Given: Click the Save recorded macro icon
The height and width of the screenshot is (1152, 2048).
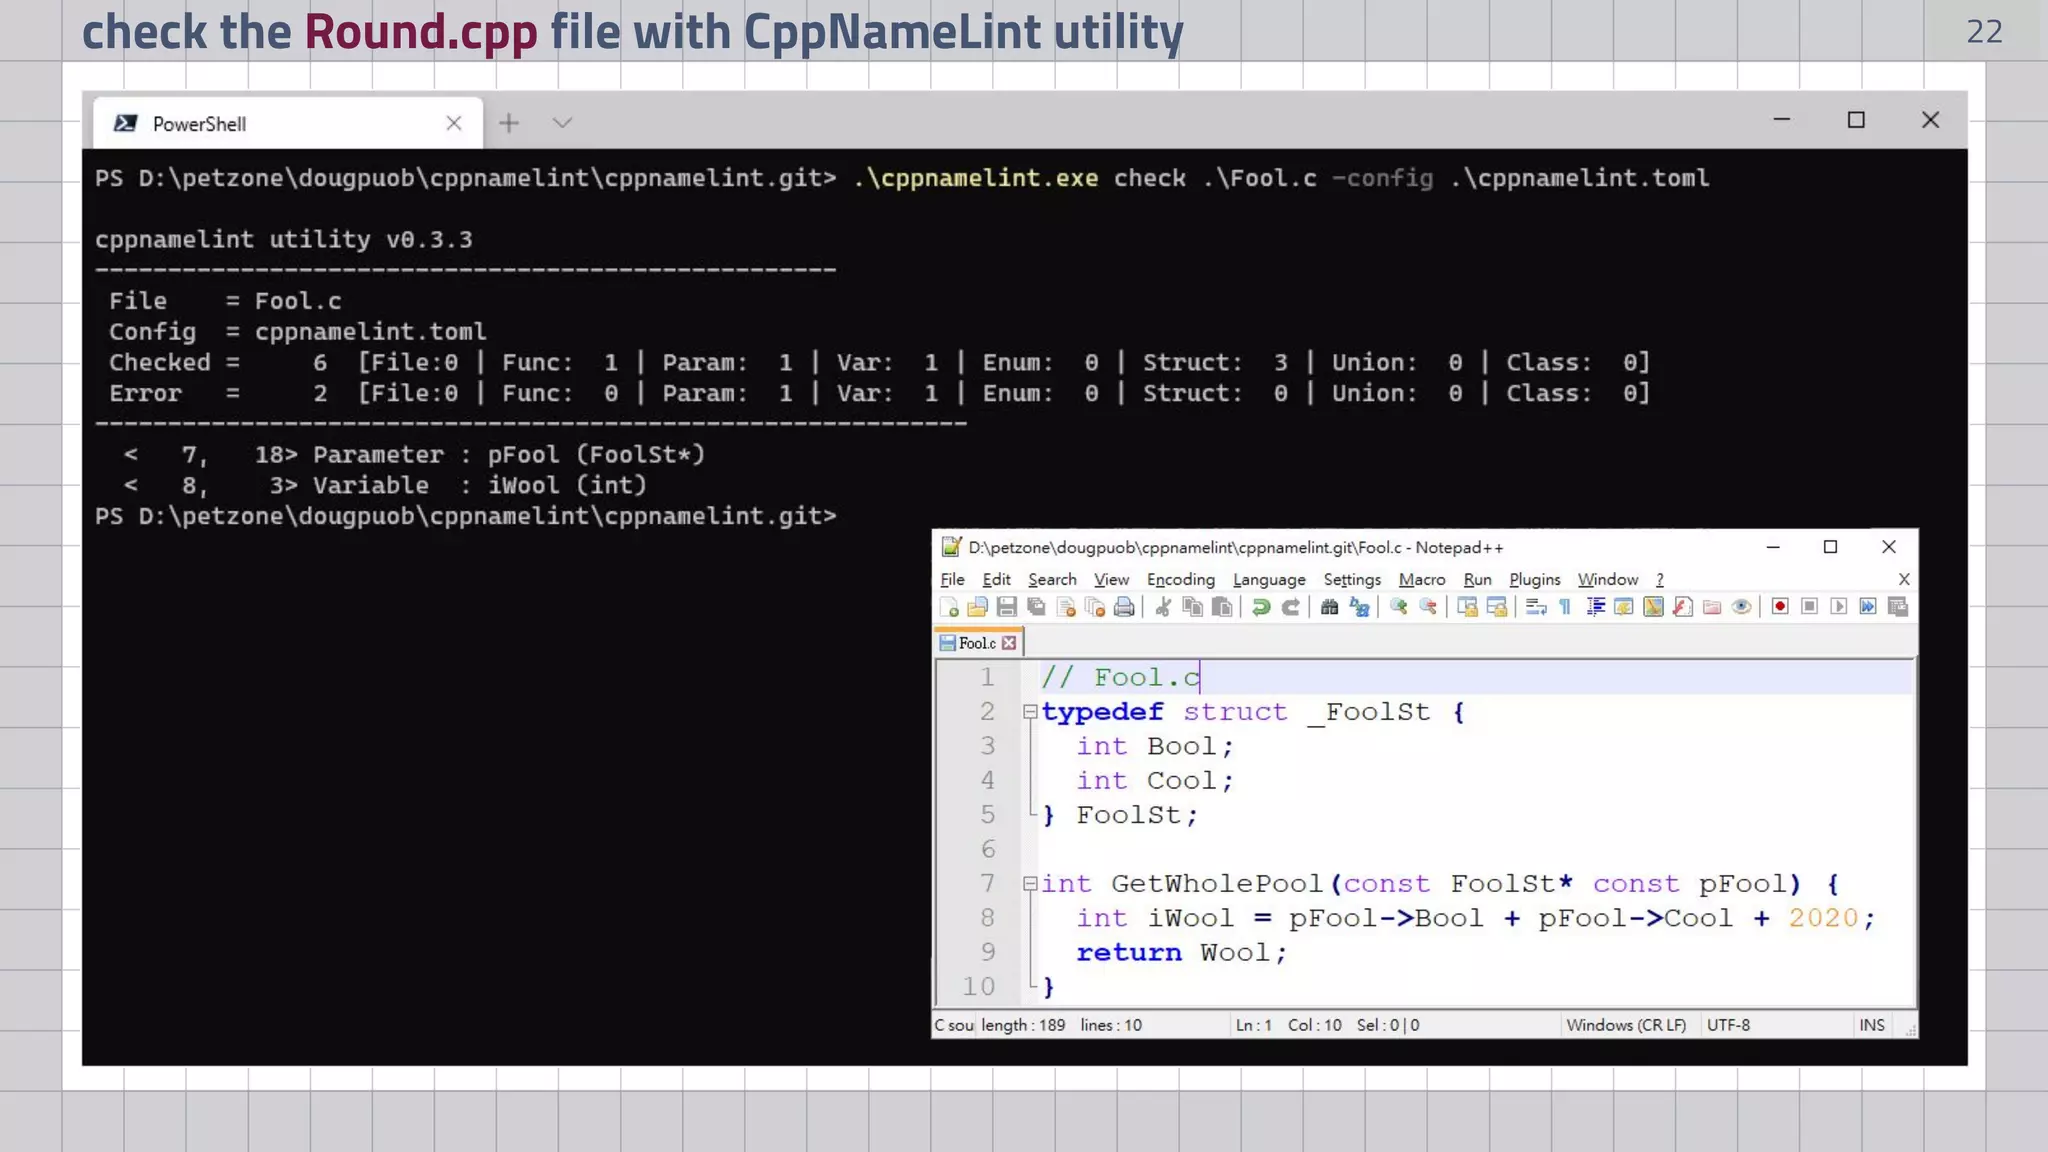Looking at the screenshot, I should 1897,607.
